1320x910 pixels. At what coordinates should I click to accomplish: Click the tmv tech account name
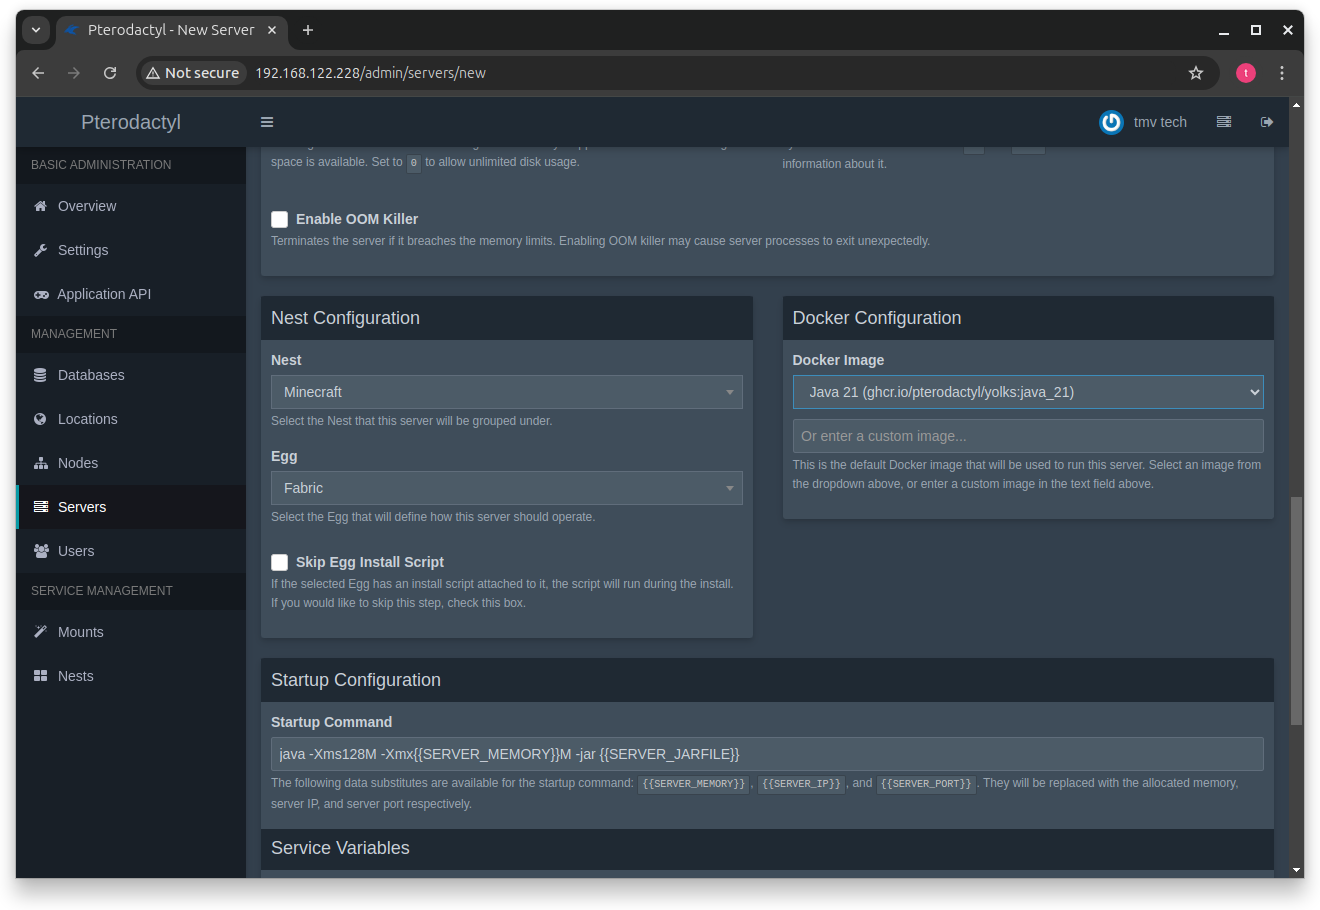click(x=1160, y=121)
